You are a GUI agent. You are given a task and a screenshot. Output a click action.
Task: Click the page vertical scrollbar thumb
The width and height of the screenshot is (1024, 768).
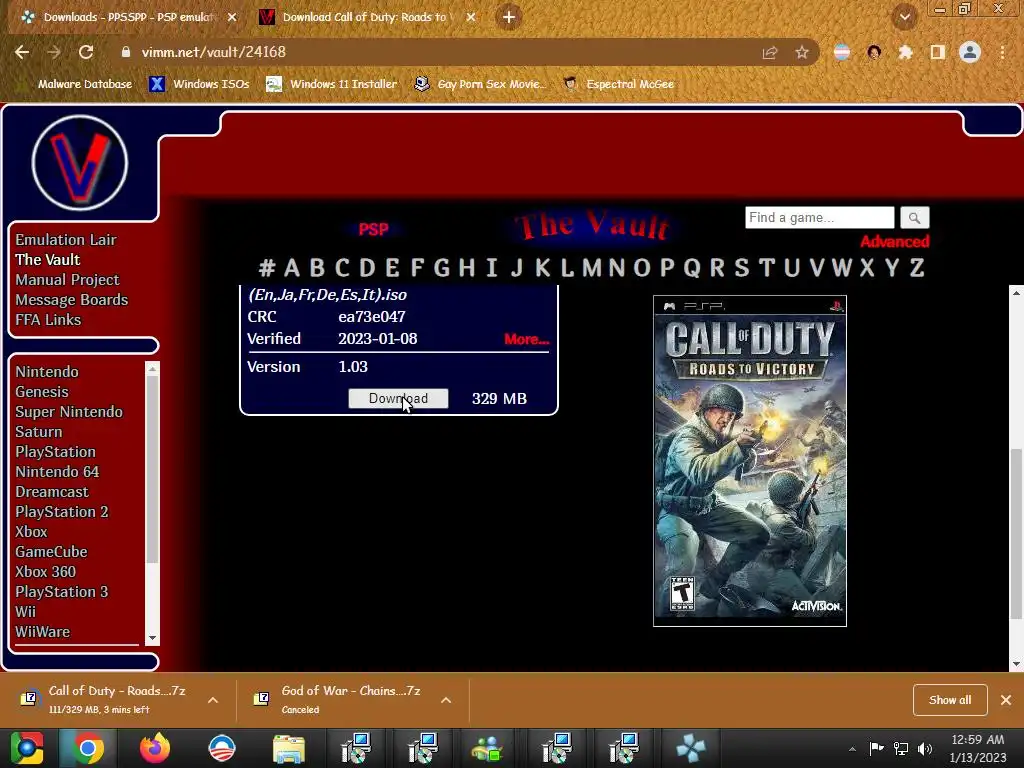tap(1016, 534)
